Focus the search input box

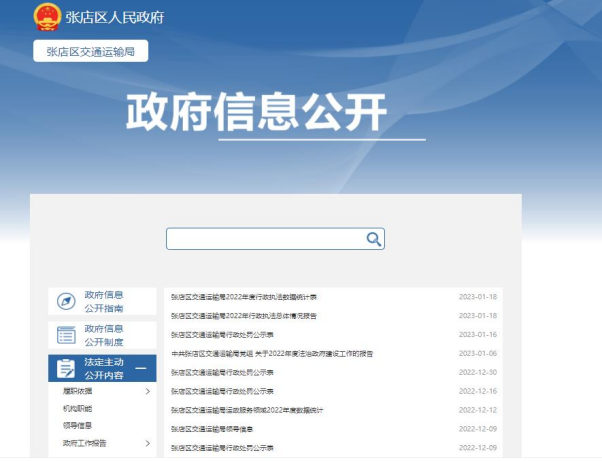point(265,239)
